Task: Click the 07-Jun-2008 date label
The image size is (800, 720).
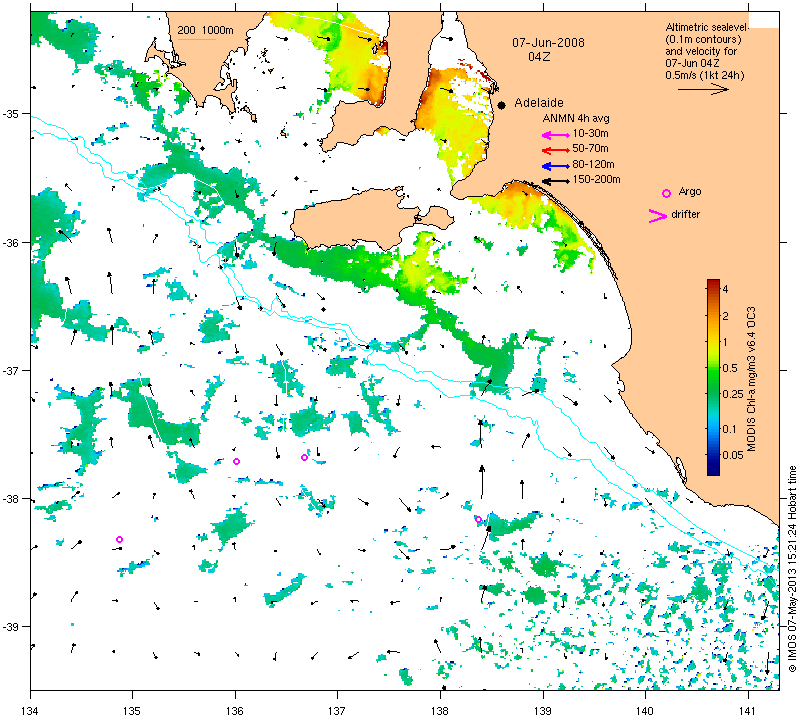Action: [x=548, y=42]
